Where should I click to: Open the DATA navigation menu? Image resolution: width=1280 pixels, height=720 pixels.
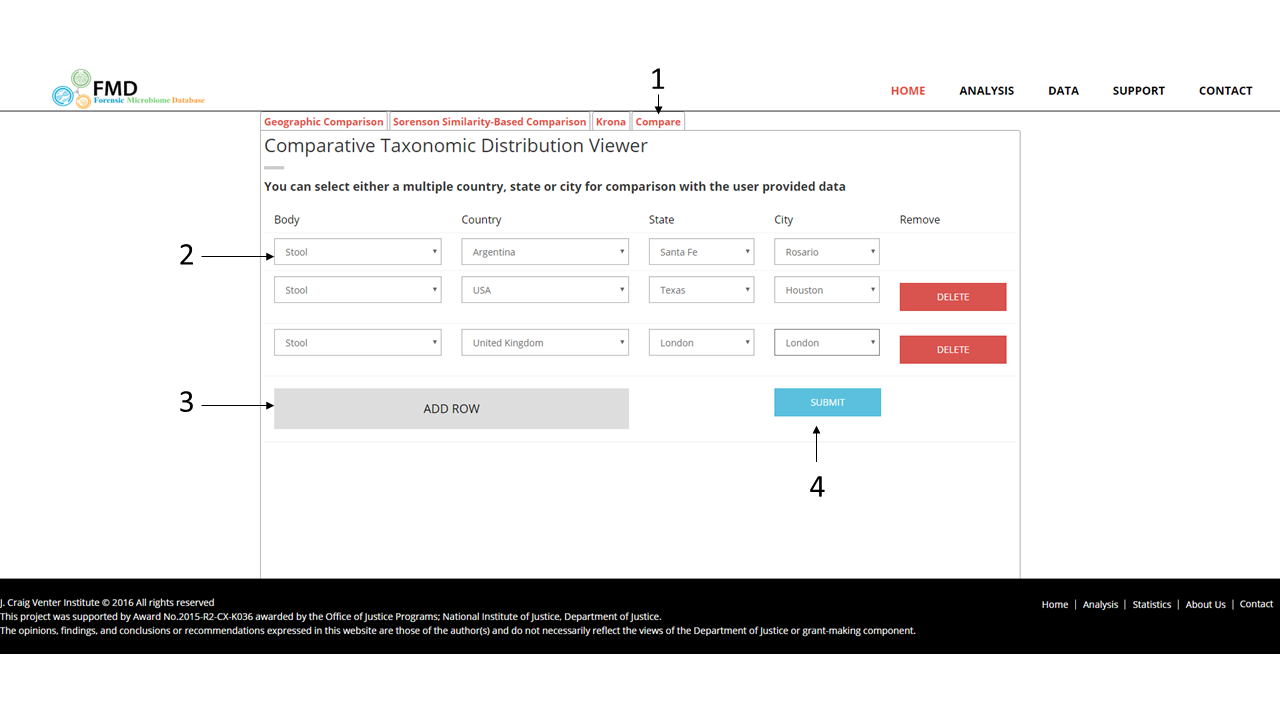pos(1063,91)
